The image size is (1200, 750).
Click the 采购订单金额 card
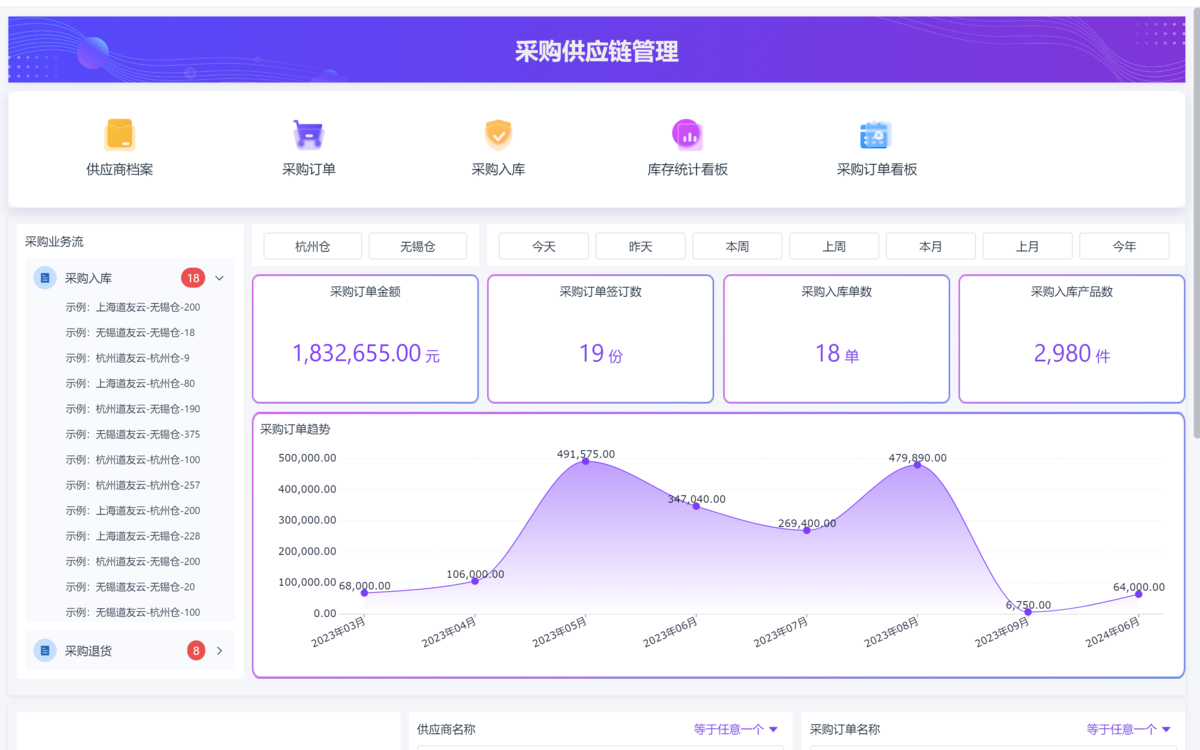point(365,339)
